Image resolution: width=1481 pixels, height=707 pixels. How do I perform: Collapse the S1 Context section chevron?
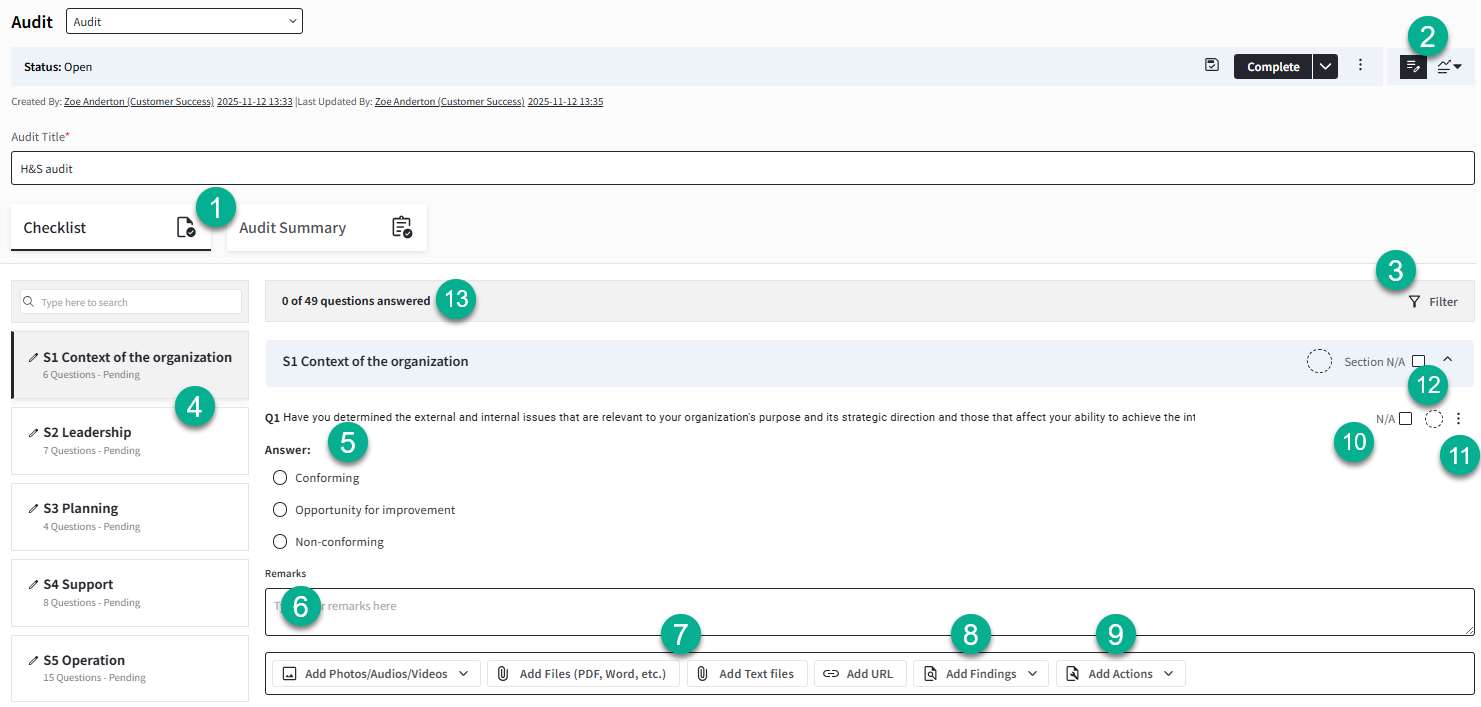tap(1447, 361)
